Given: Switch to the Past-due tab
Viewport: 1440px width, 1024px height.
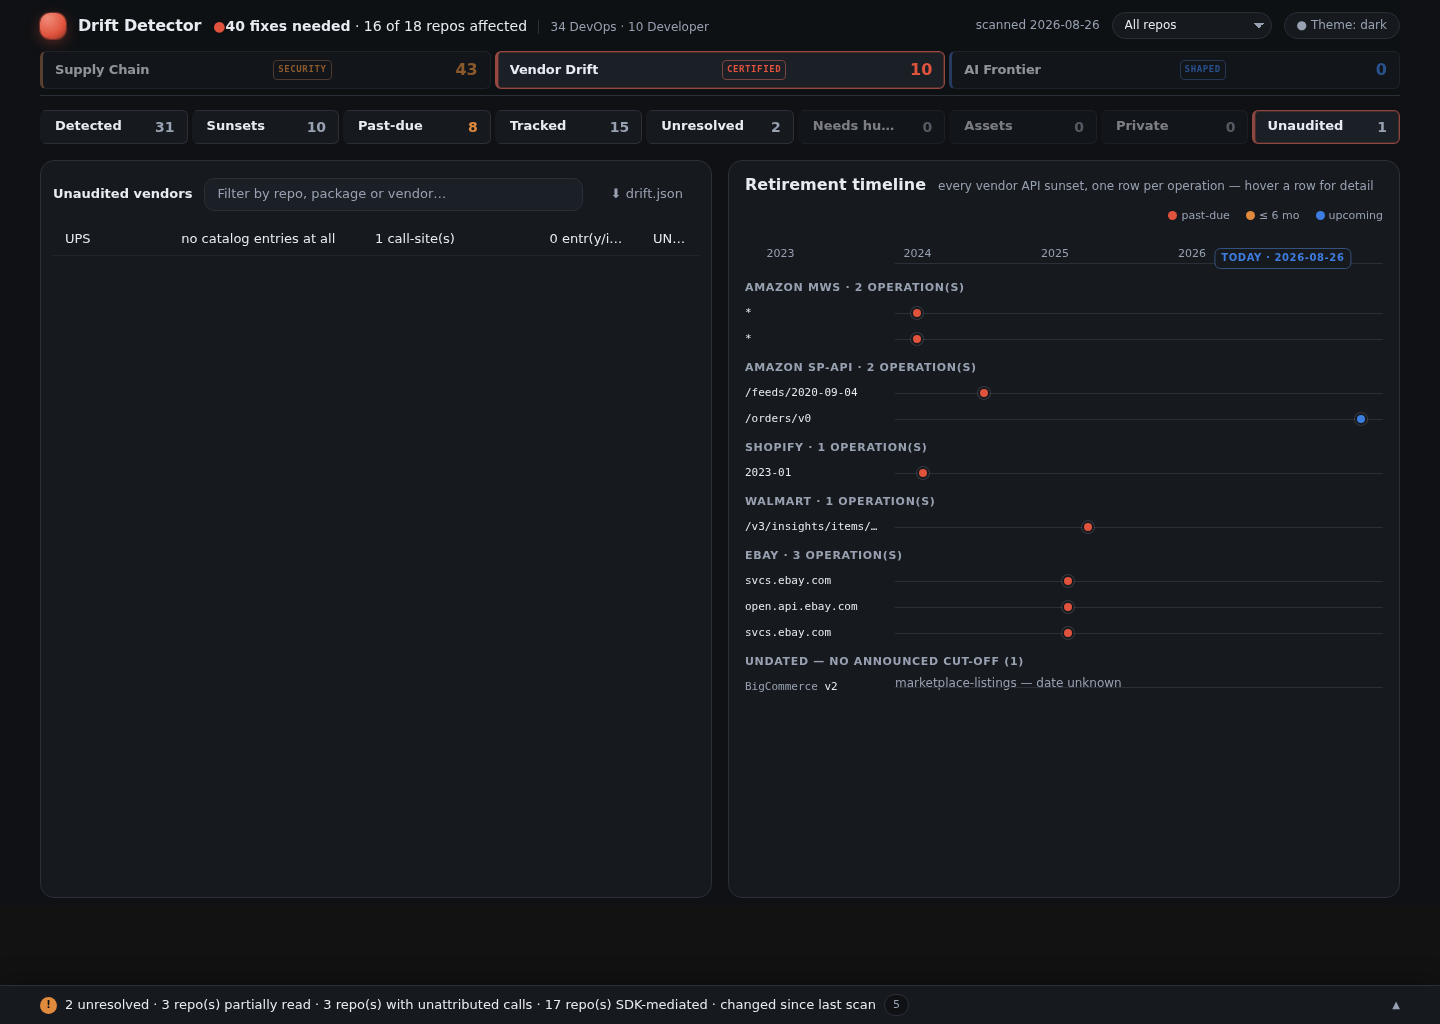Looking at the screenshot, I should pyautogui.click(x=417, y=127).
